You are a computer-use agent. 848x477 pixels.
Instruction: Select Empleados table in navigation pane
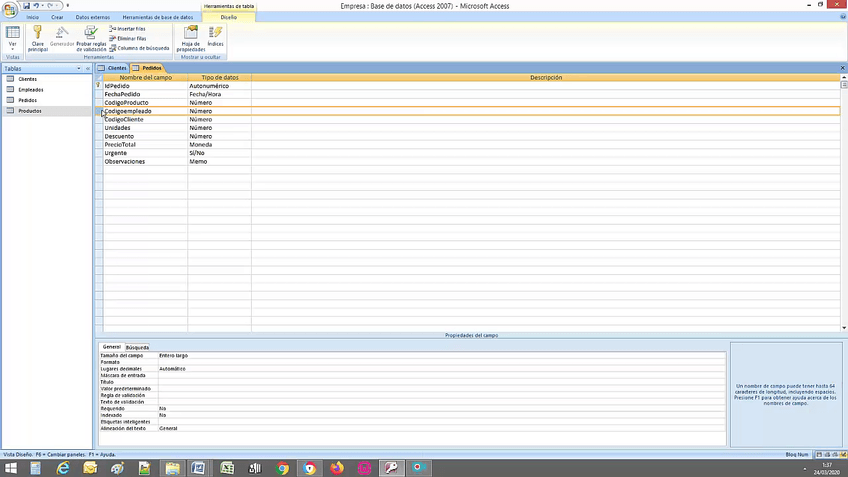31,89
